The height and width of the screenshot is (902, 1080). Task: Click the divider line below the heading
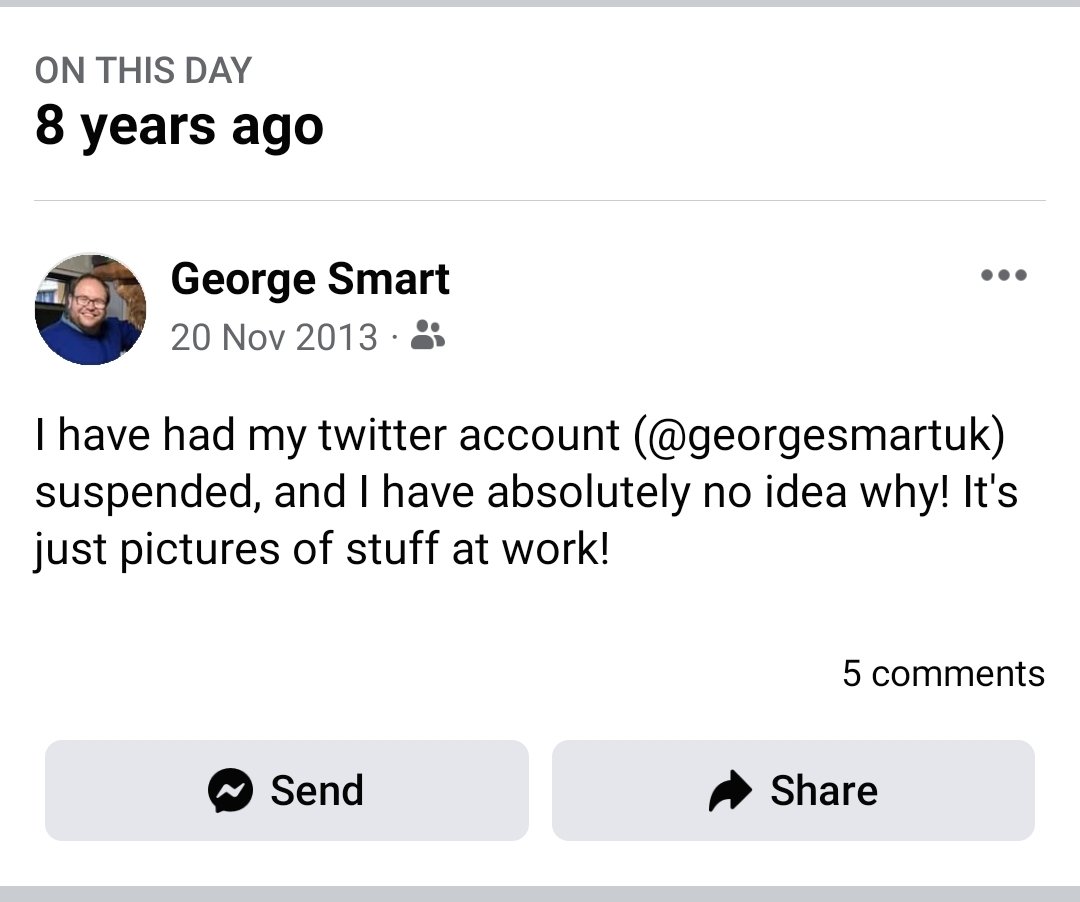(x=540, y=201)
